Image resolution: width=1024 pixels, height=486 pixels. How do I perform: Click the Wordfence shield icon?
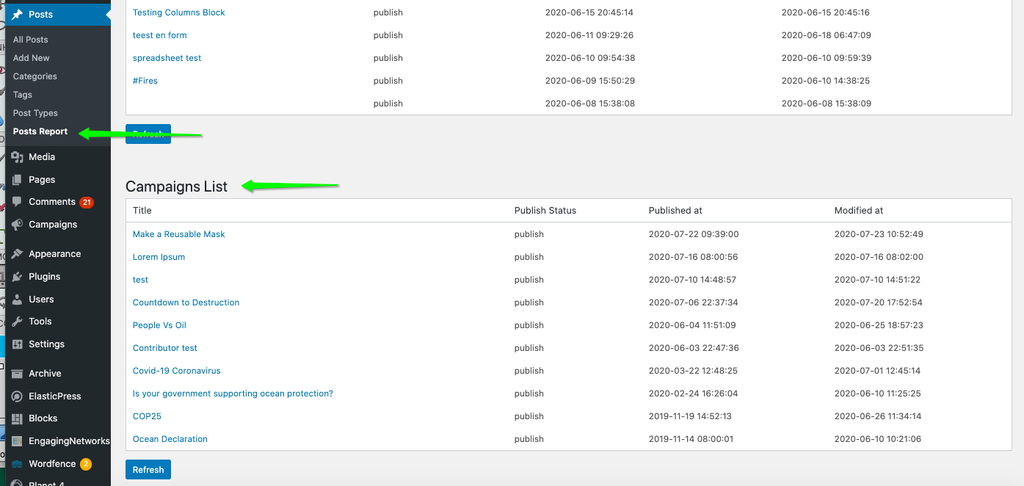coord(18,464)
